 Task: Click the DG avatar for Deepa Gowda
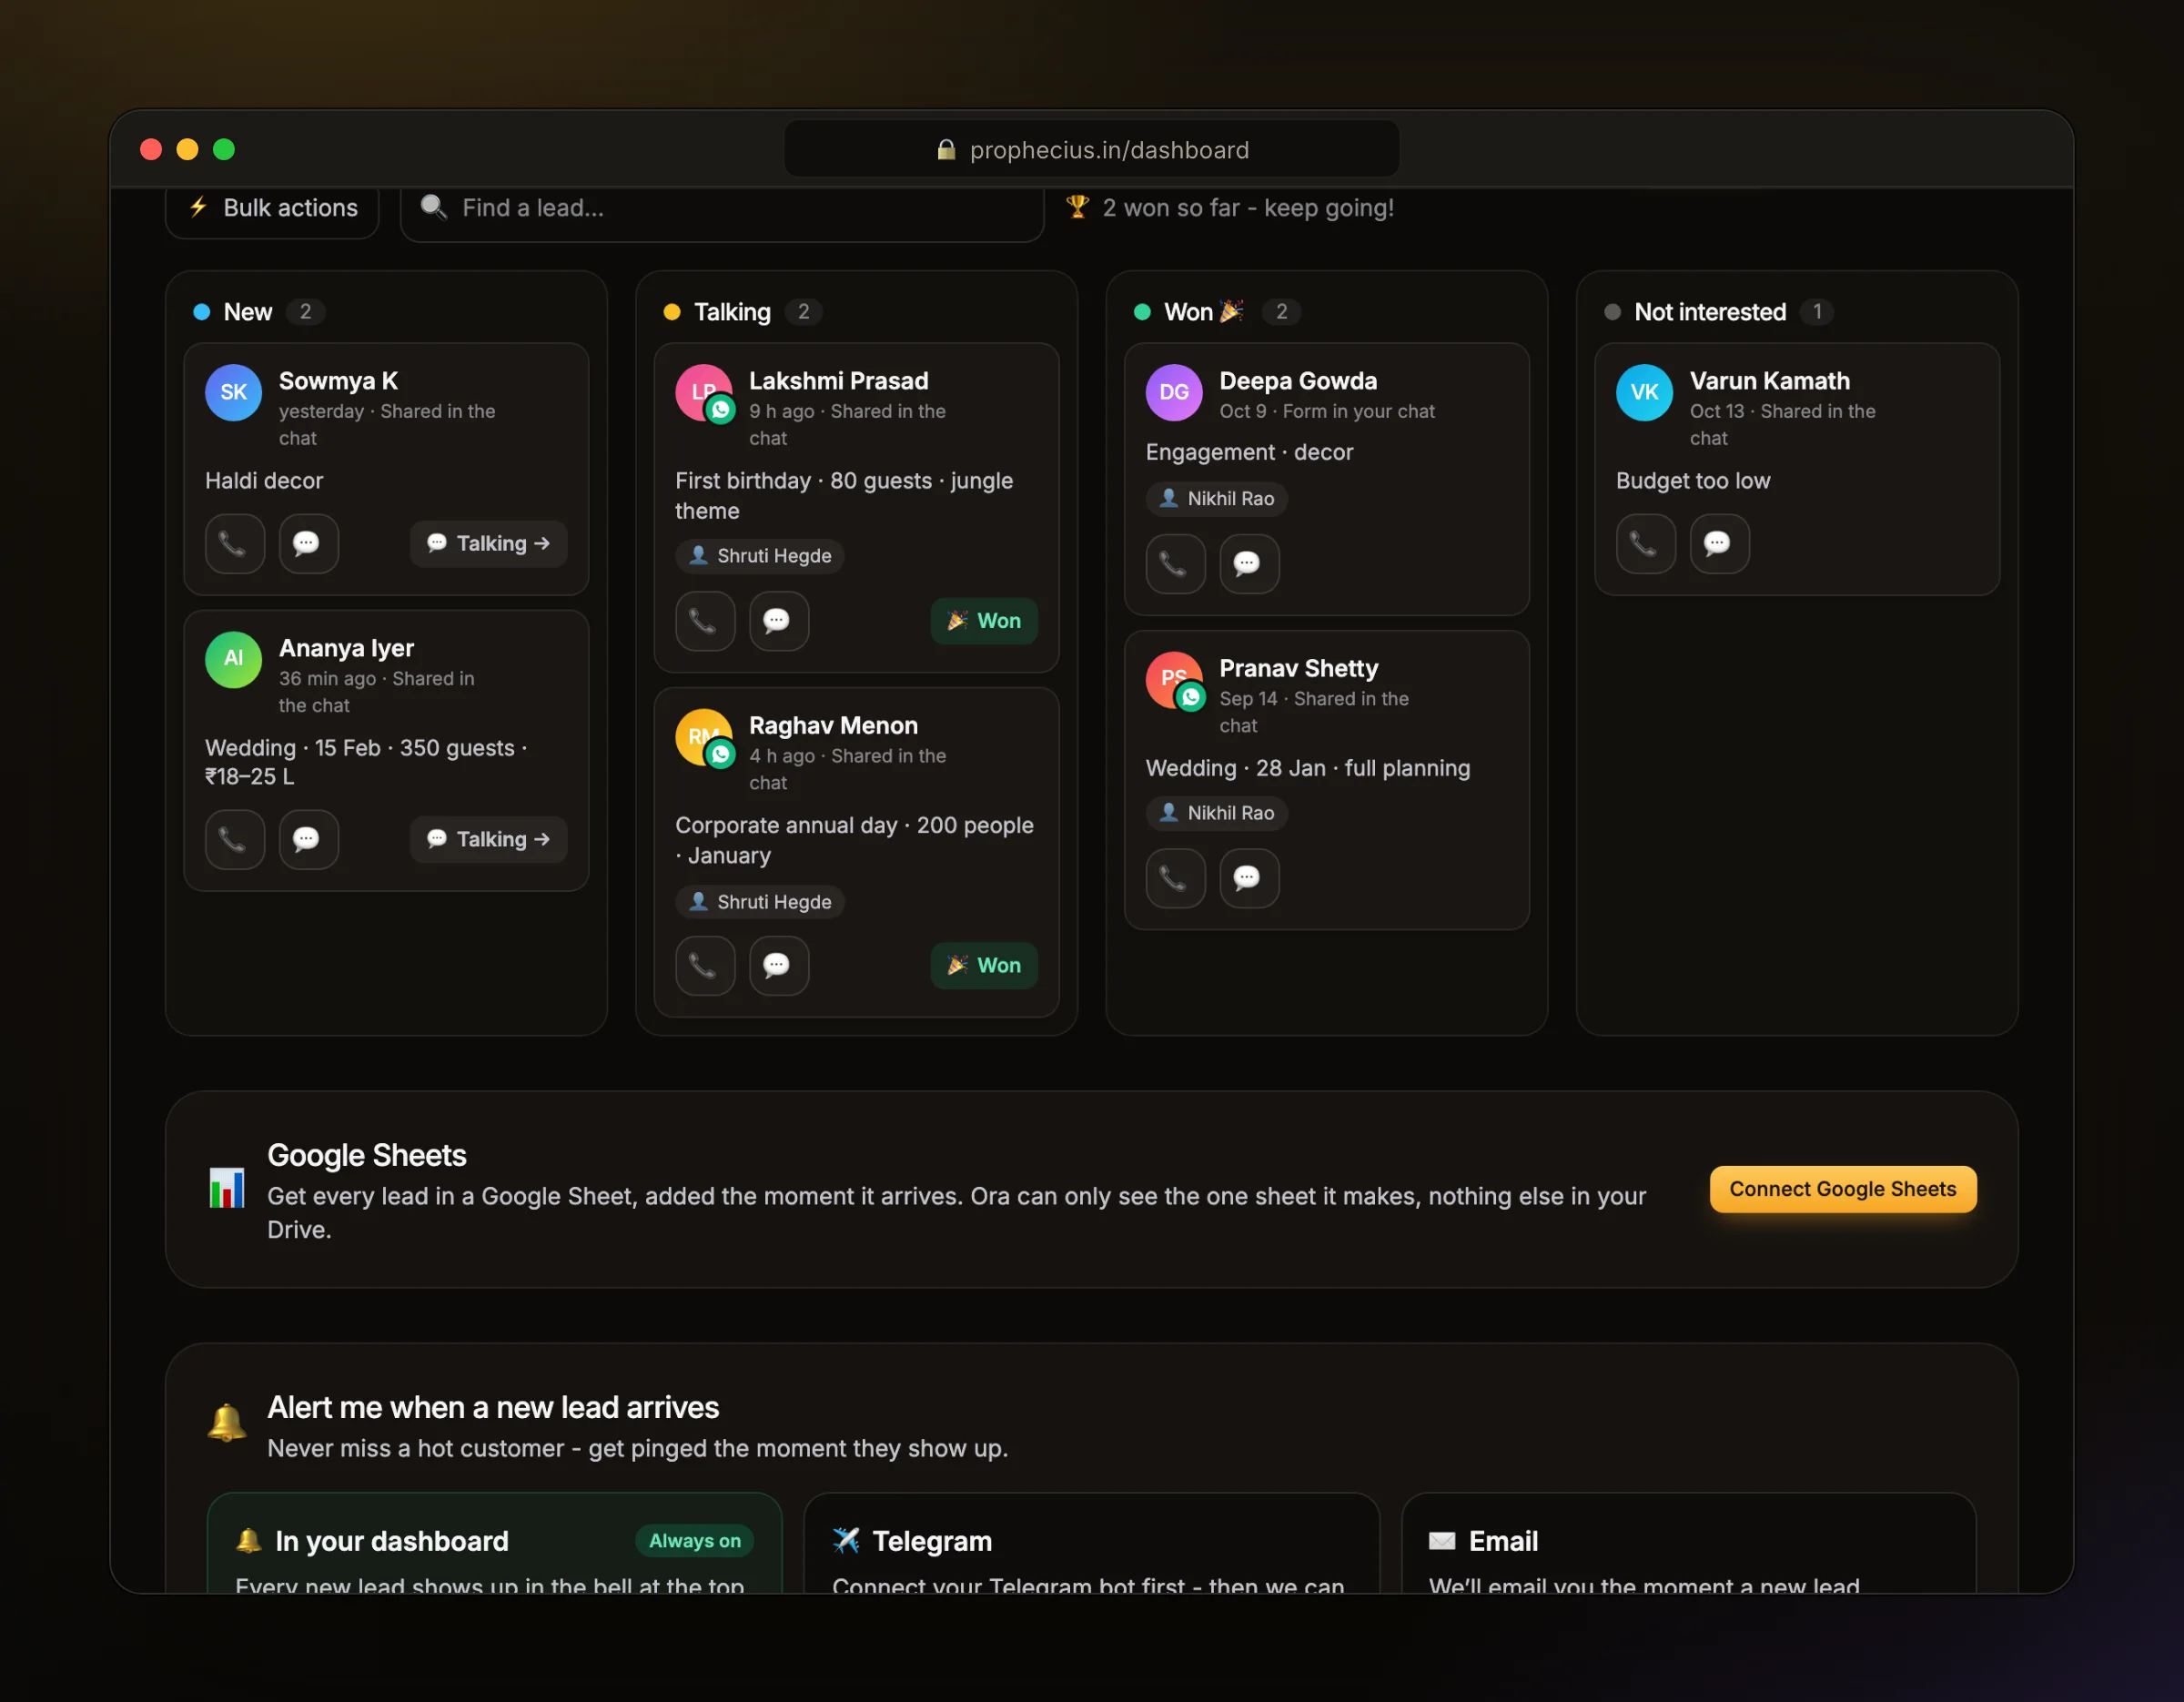point(1174,392)
